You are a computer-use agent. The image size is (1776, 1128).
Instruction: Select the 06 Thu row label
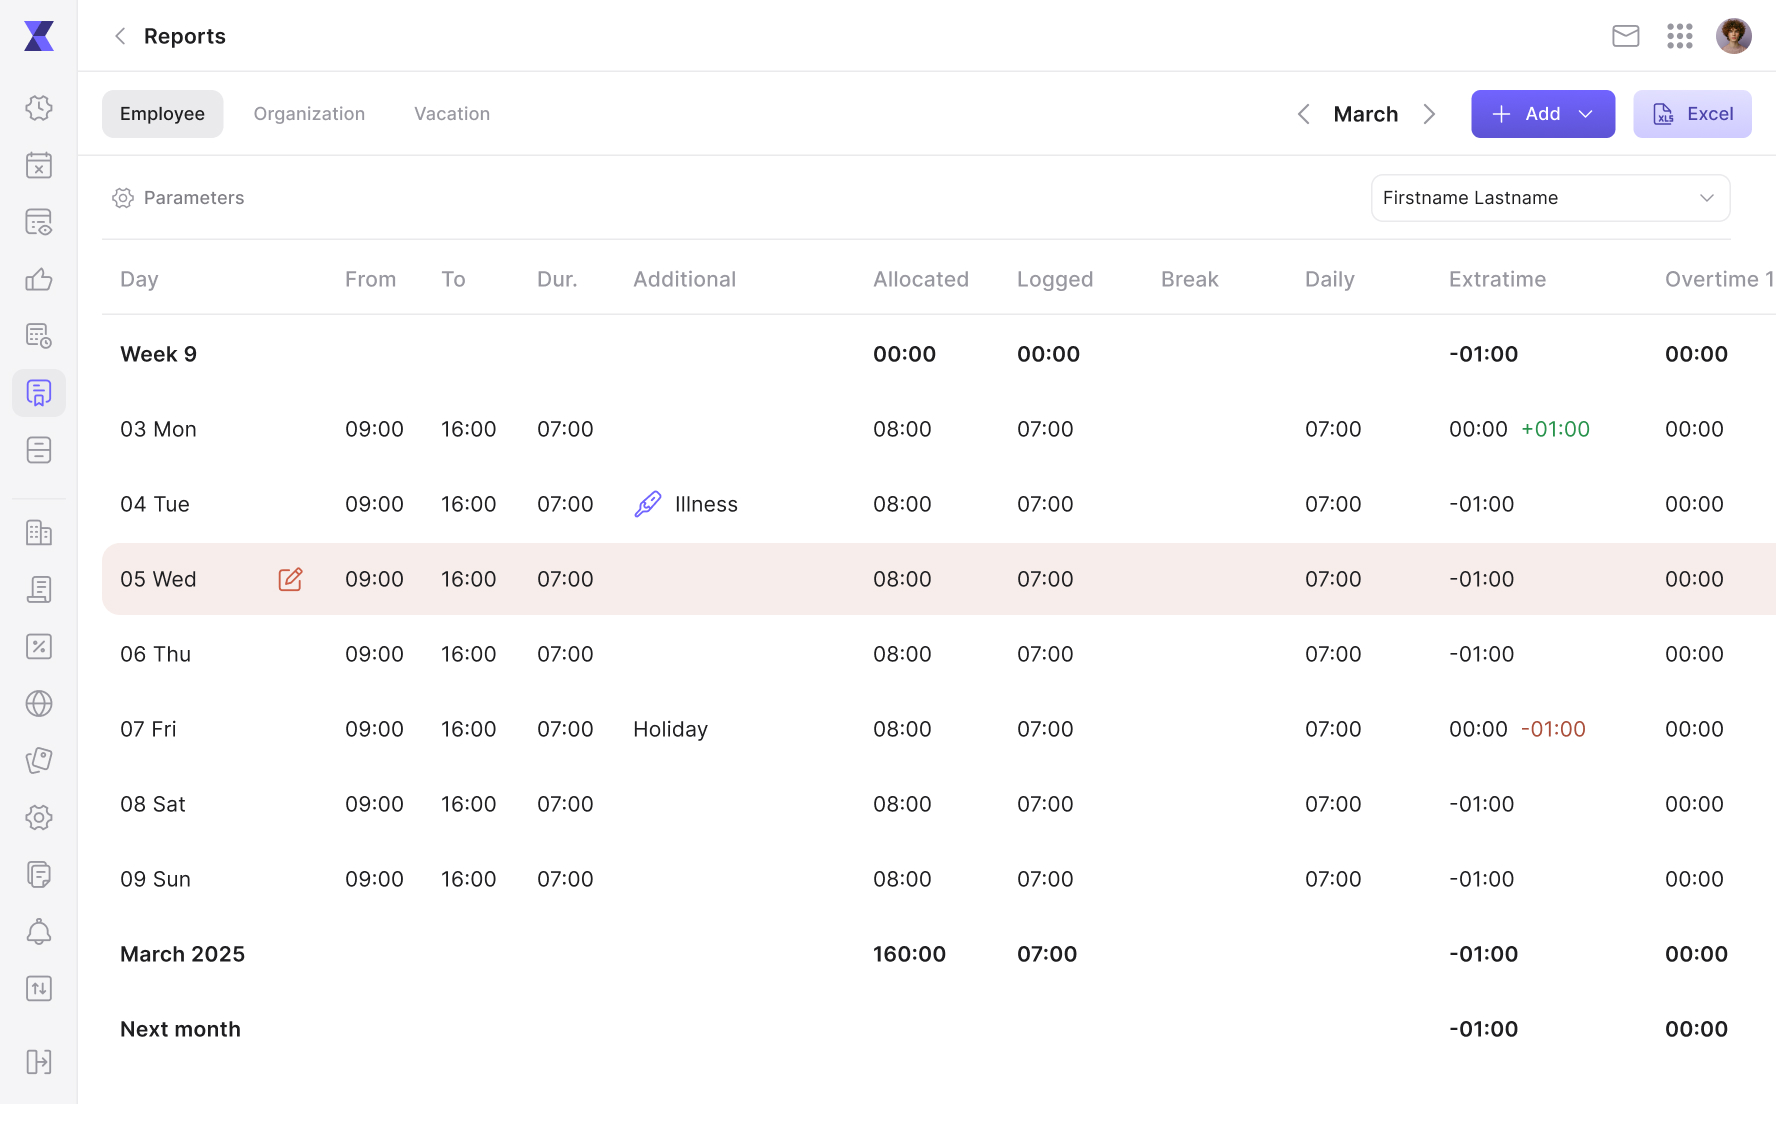pos(155,654)
